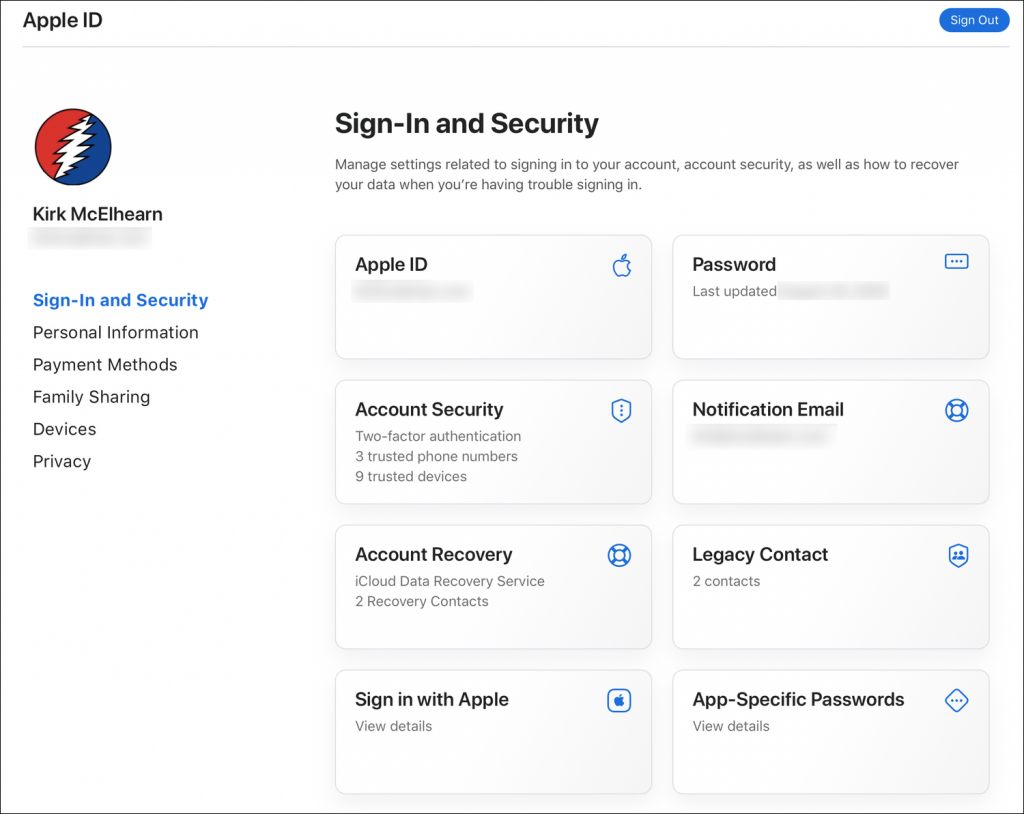Open the Personal Information section
Image resolution: width=1024 pixels, height=814 pixels.
[115, 332]
